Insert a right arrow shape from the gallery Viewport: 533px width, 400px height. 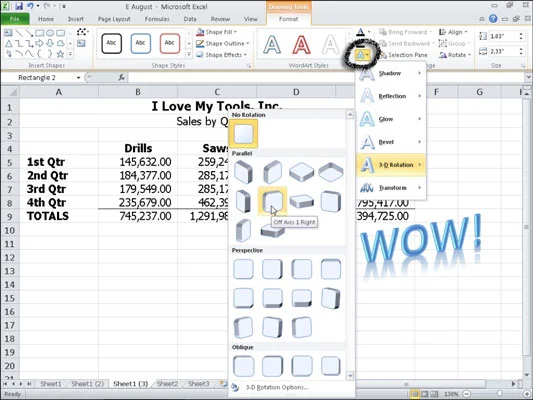click(39, 43)
